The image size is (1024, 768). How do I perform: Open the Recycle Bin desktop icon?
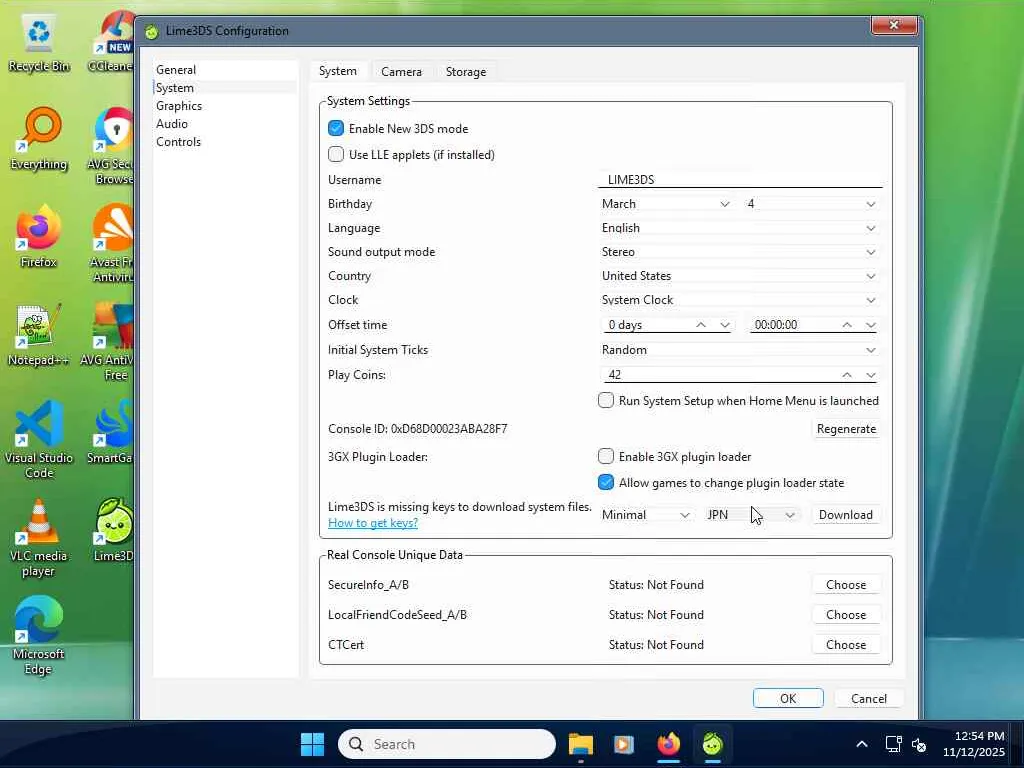pyautogui.click(x=39, y=42)
